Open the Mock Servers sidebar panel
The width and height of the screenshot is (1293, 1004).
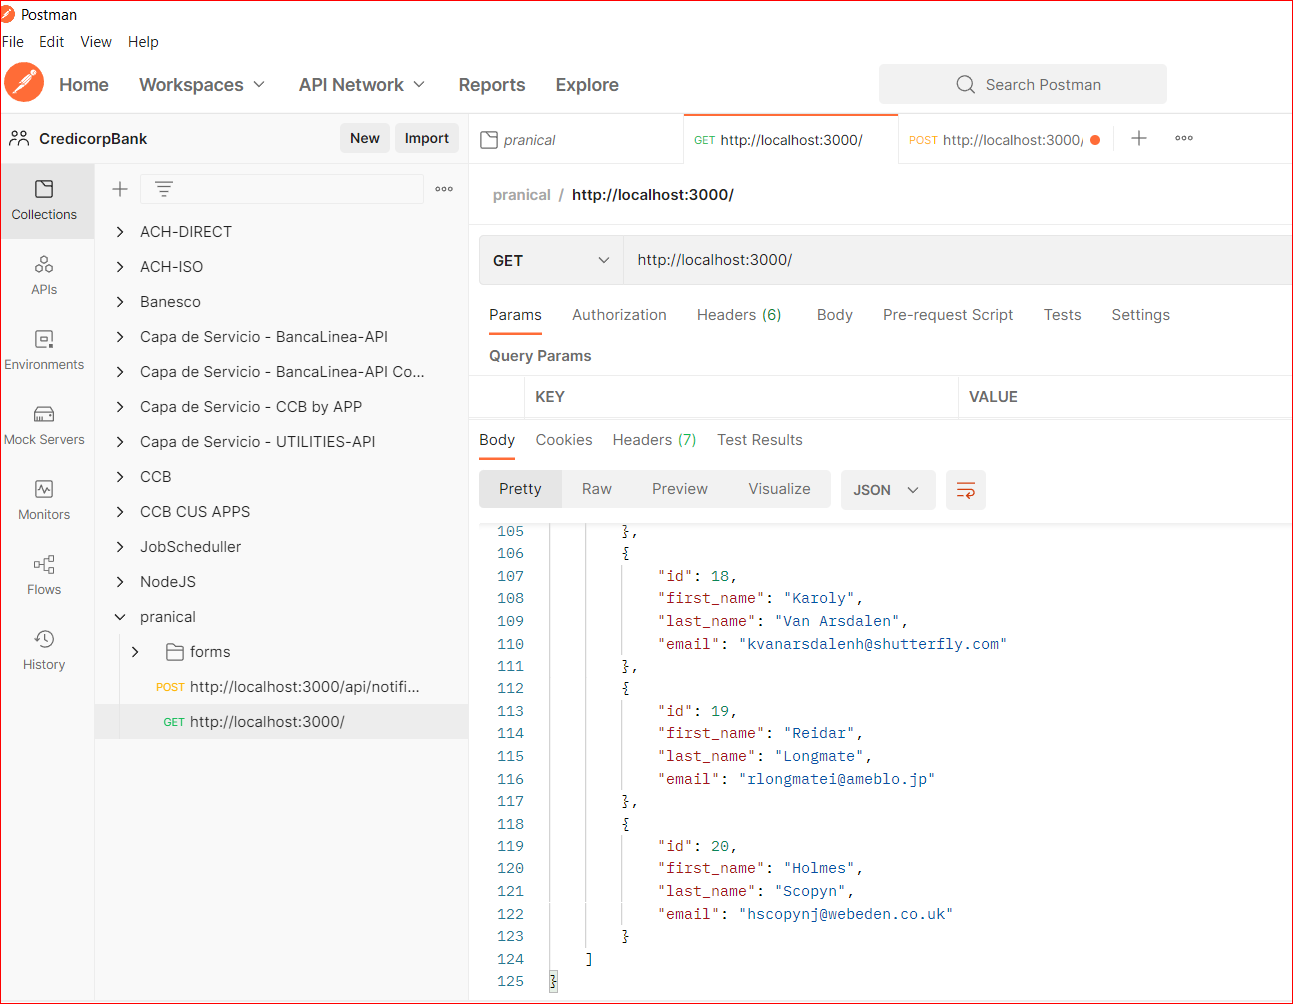point(44,425)
